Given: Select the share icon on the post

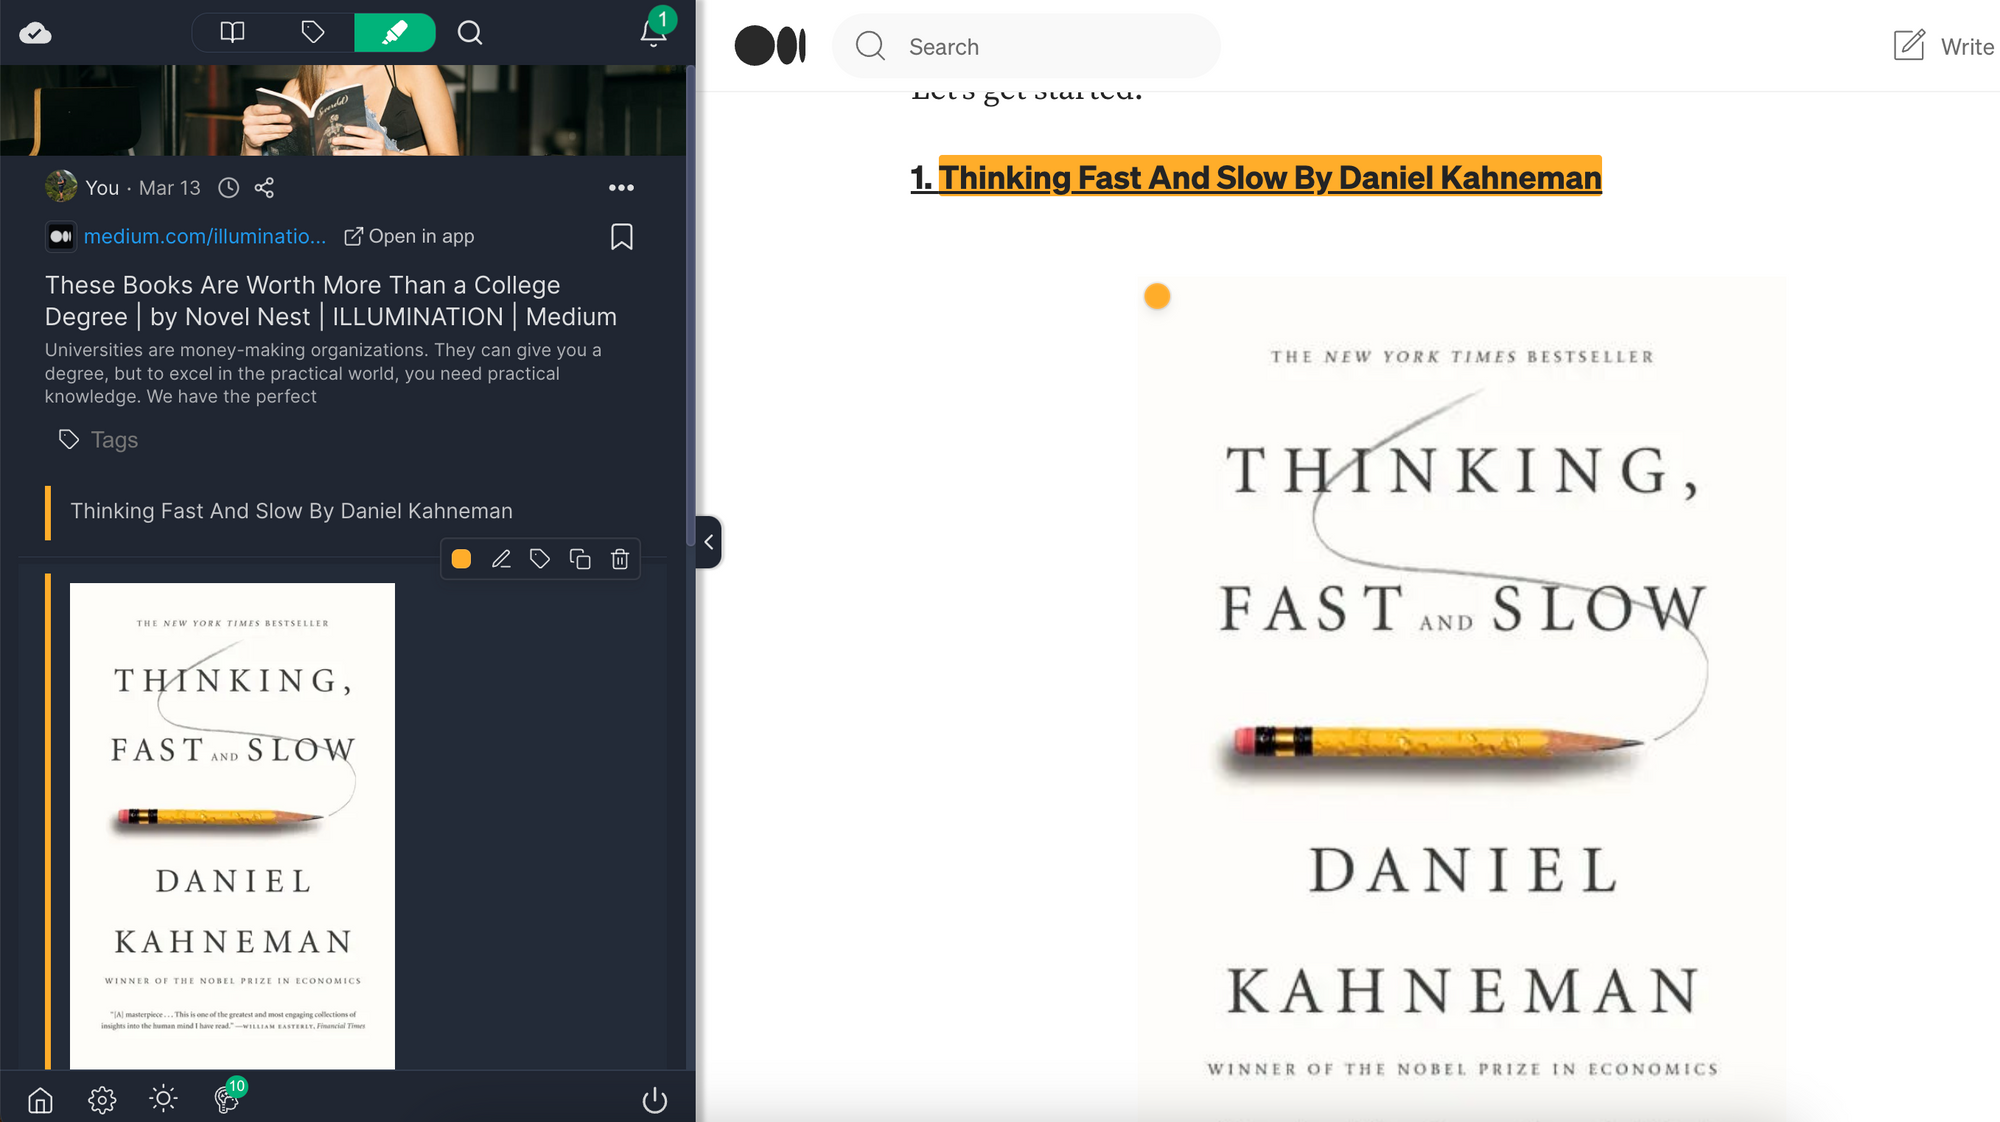Looking at the screenshot, I should (x=264, y=187).
